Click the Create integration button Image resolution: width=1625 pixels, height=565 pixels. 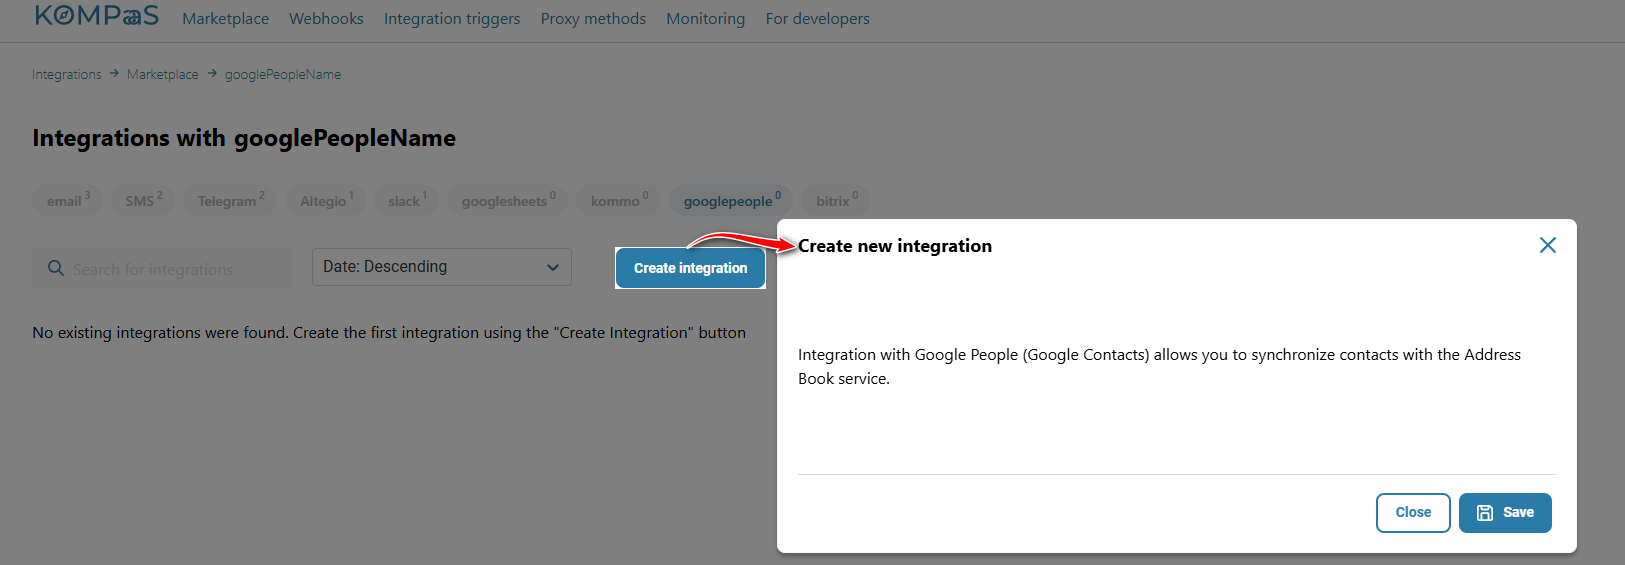tap(690, 268)
